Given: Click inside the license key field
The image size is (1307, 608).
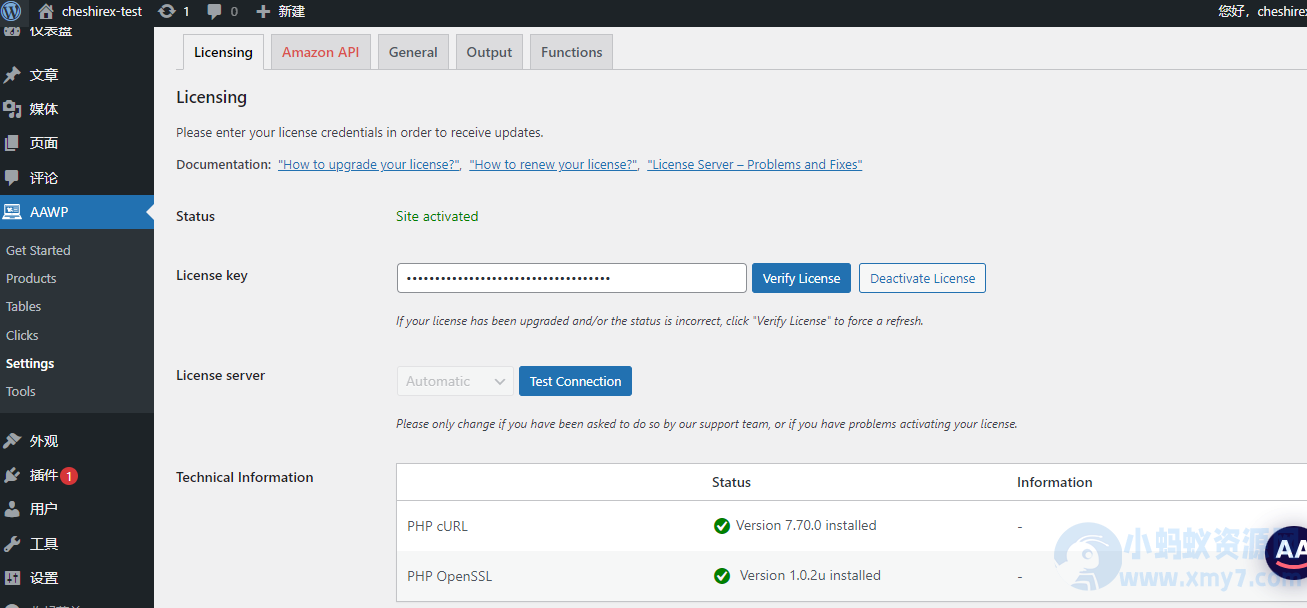Looking at the screenshot, I should click(570, 278).
